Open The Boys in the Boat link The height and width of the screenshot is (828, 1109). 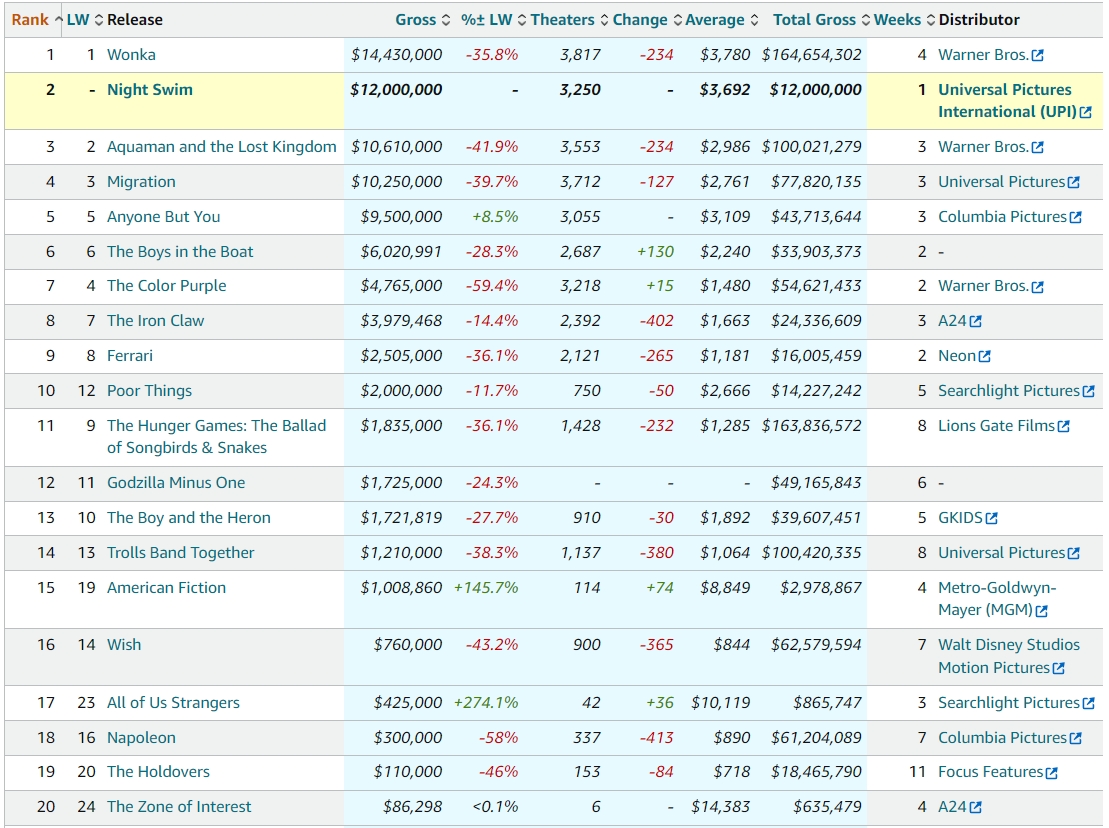coord(180,252)
